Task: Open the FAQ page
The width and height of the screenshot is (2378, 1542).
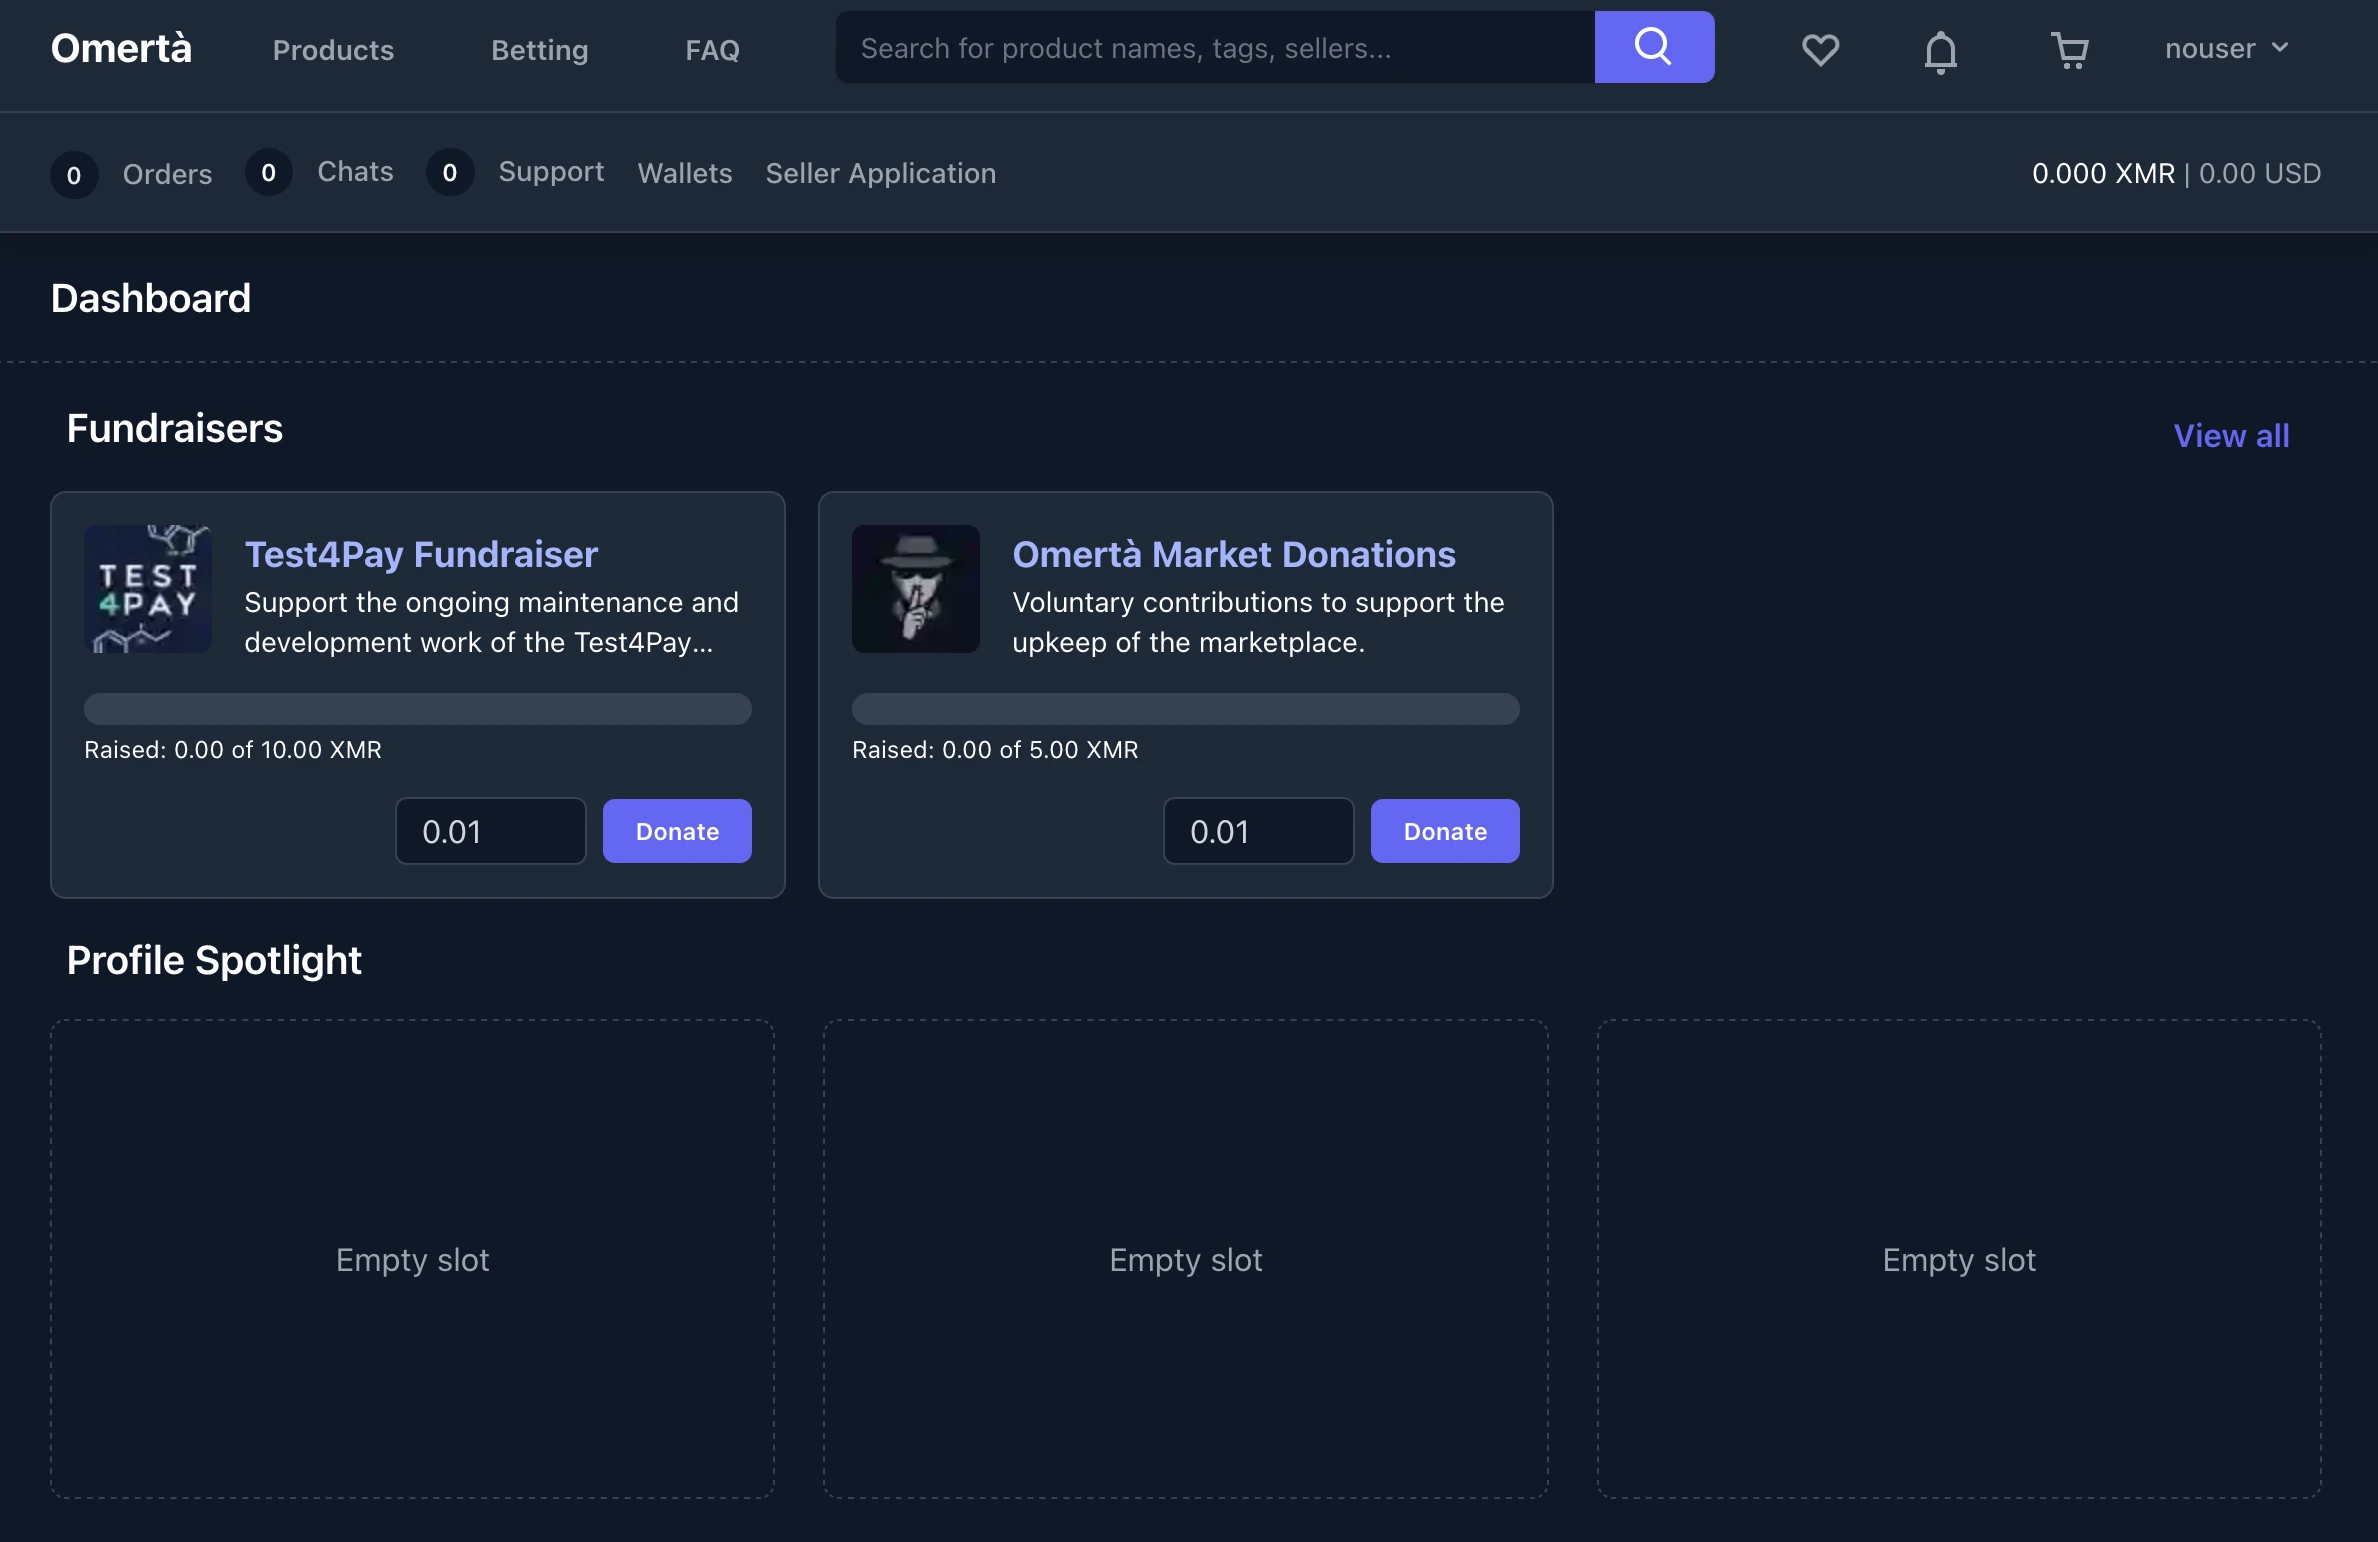Action: pyautogui.click(x=712, y=49)
